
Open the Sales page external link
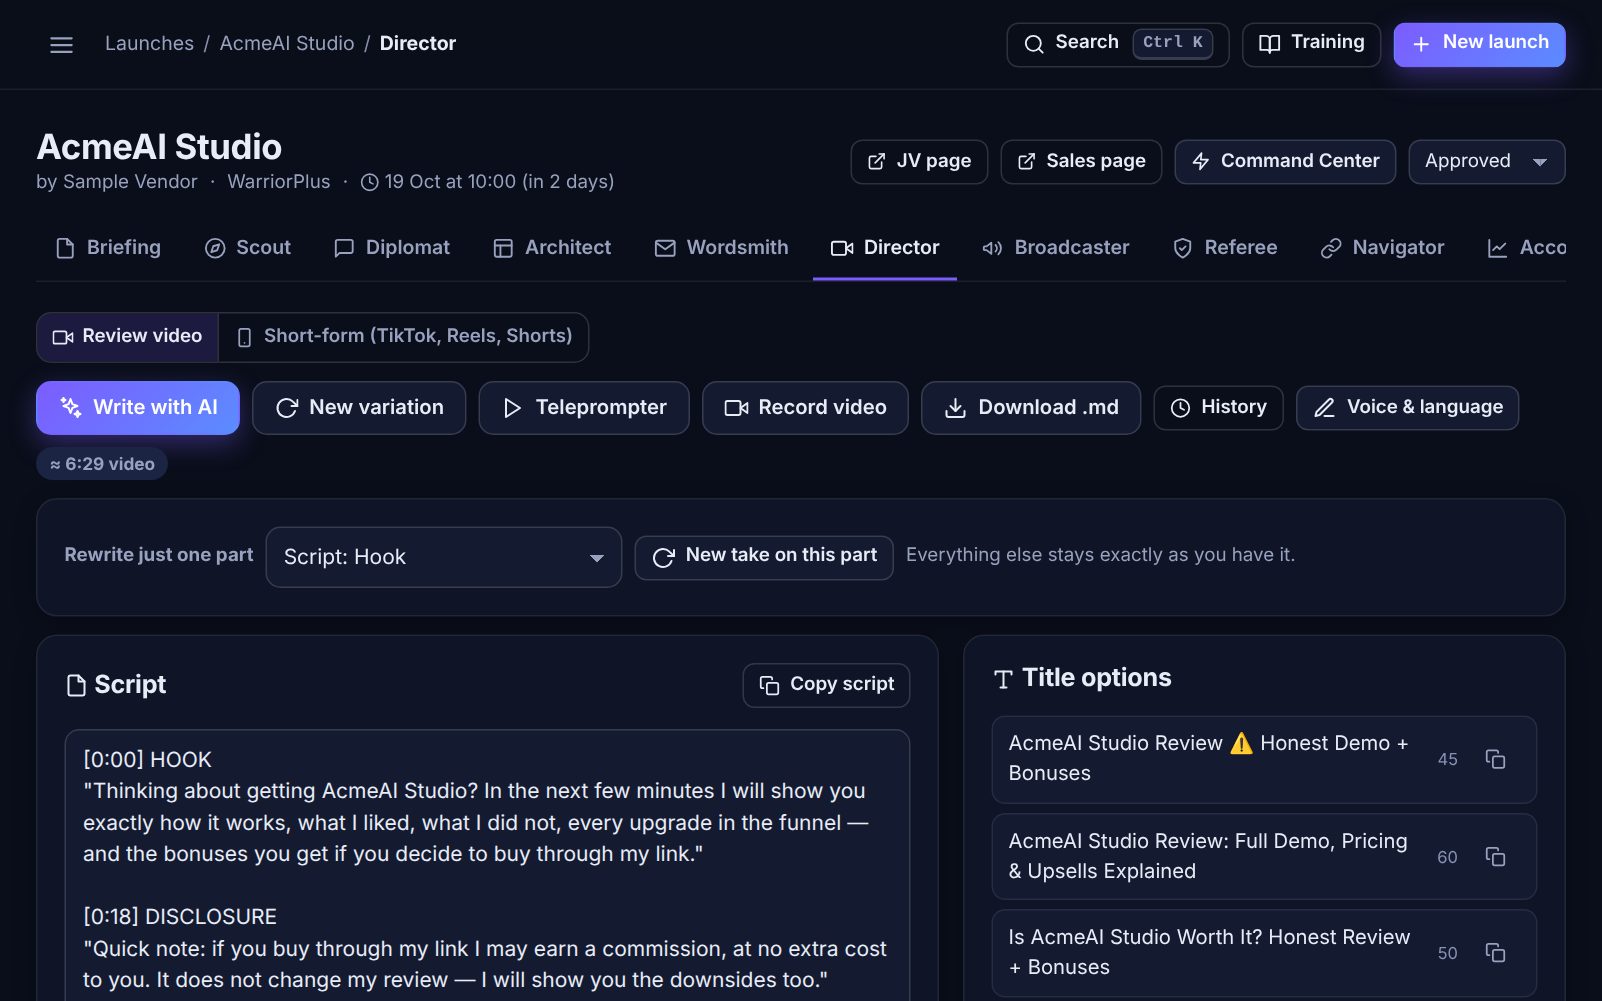tap(1081, 162)
